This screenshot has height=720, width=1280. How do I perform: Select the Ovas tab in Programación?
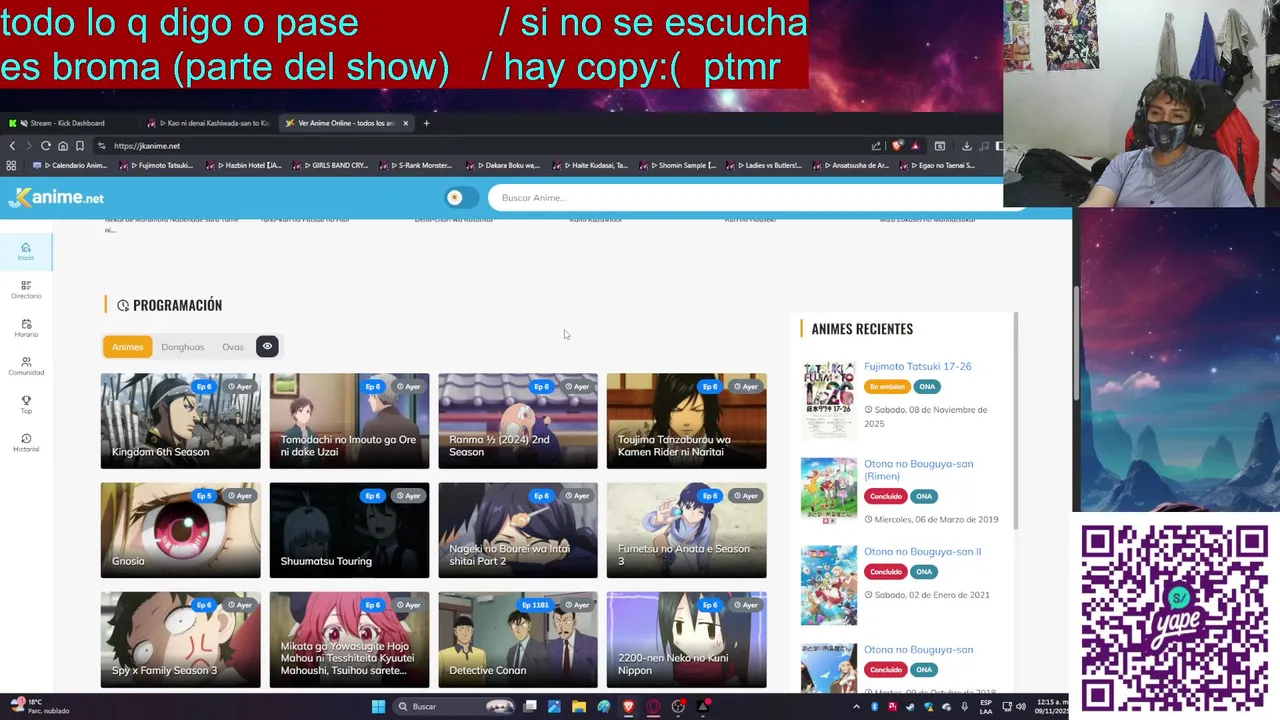[x=232, y=347]
